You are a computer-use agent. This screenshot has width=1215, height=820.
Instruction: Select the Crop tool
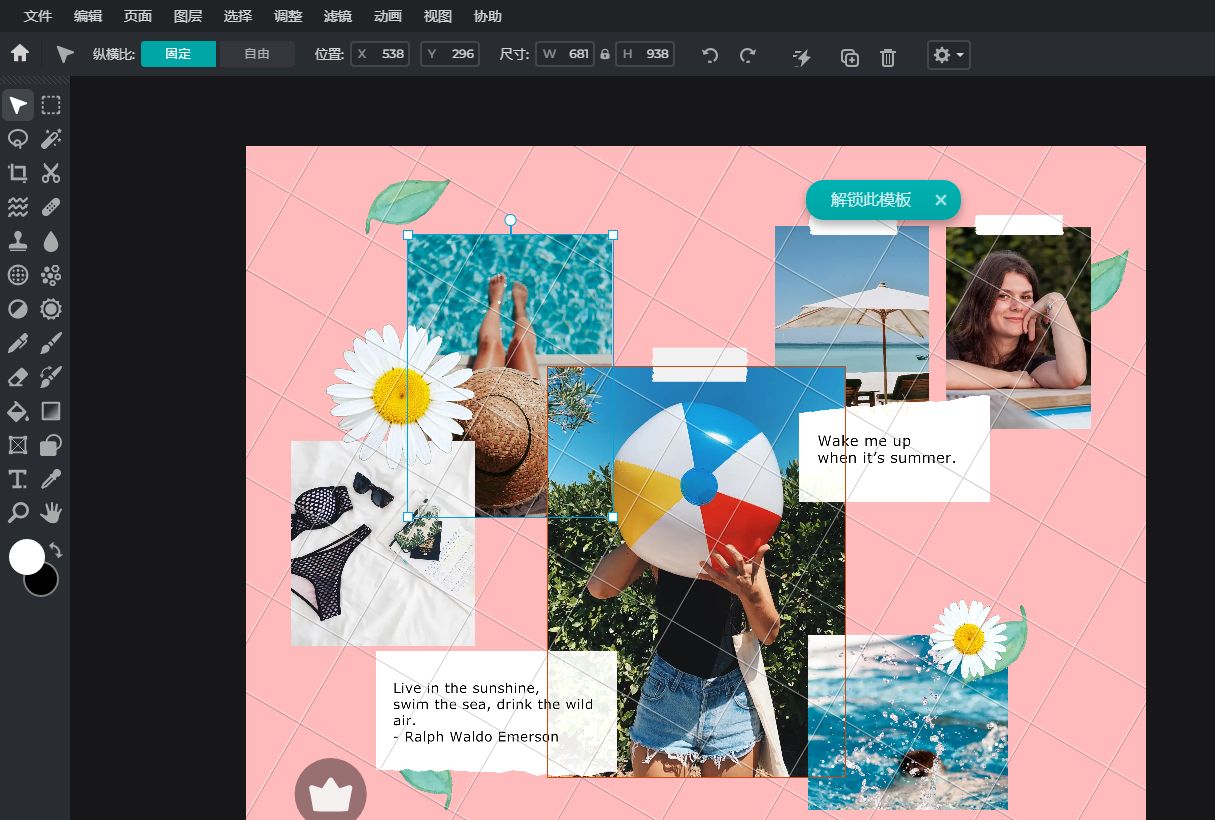tap(18, 173)
